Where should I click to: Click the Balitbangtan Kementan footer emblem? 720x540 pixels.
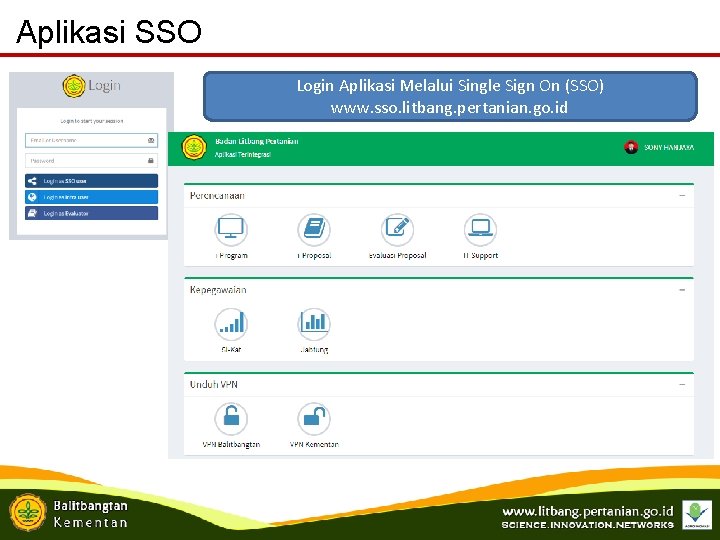tap(28, 512)
